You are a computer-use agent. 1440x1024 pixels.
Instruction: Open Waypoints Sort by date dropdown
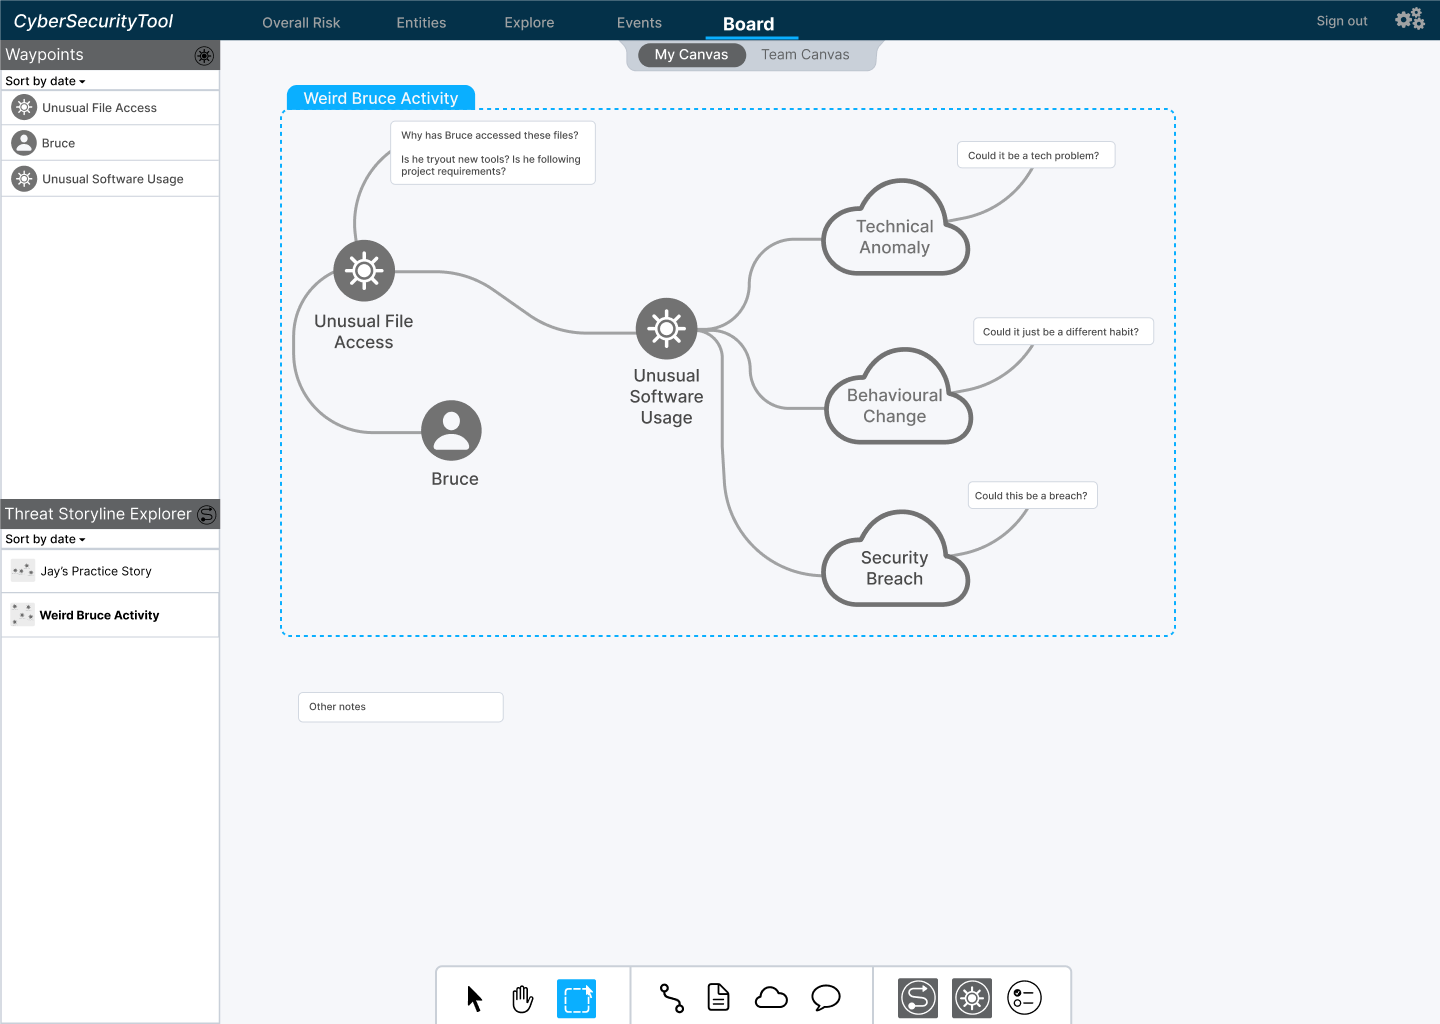coord(45,81)
